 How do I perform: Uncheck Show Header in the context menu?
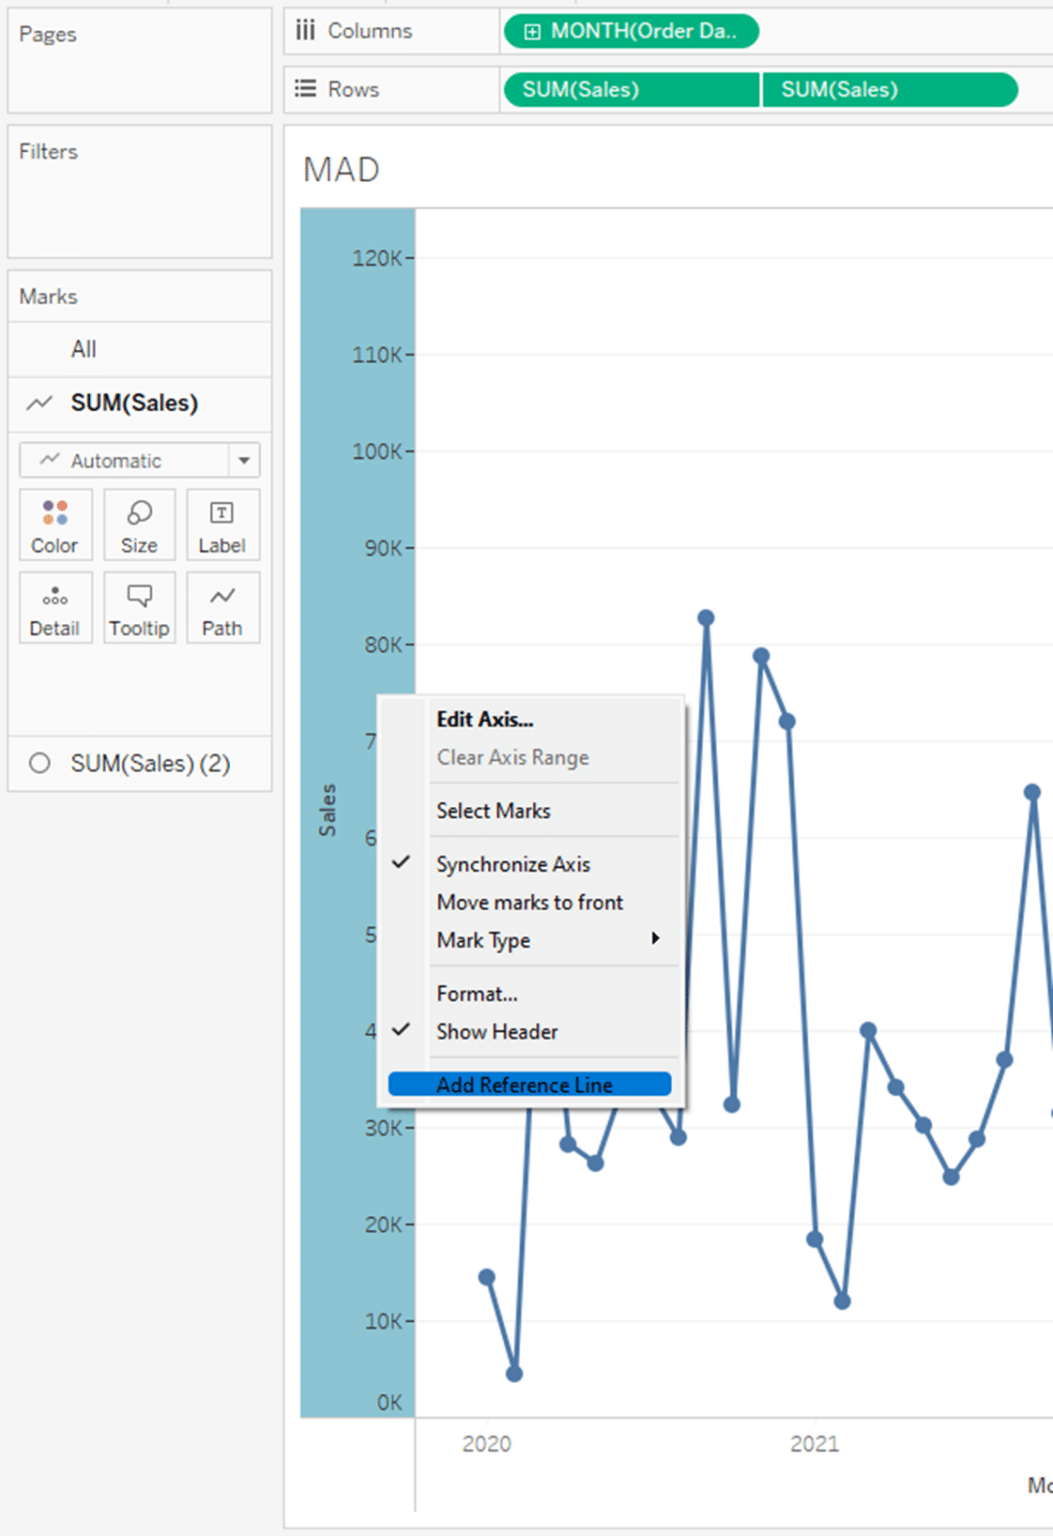[496, 1031]
